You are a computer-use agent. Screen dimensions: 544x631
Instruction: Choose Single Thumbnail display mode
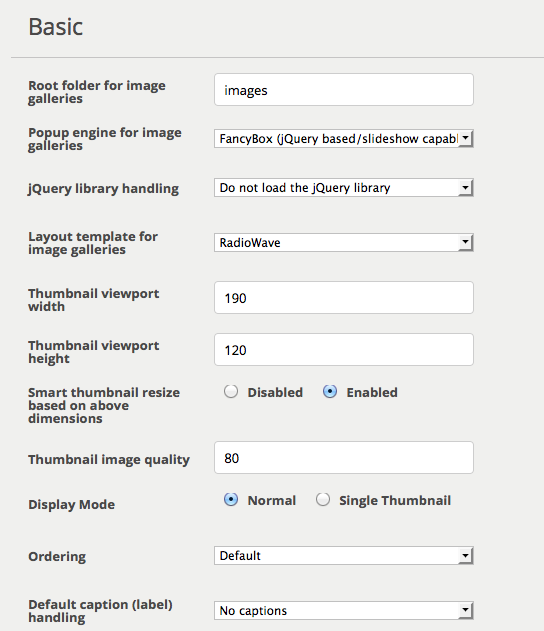click(x=323, y=500)
